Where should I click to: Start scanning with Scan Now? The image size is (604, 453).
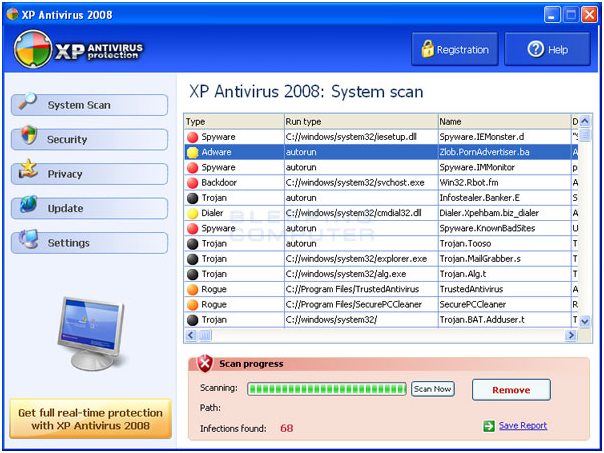click(x=433, y=389)
